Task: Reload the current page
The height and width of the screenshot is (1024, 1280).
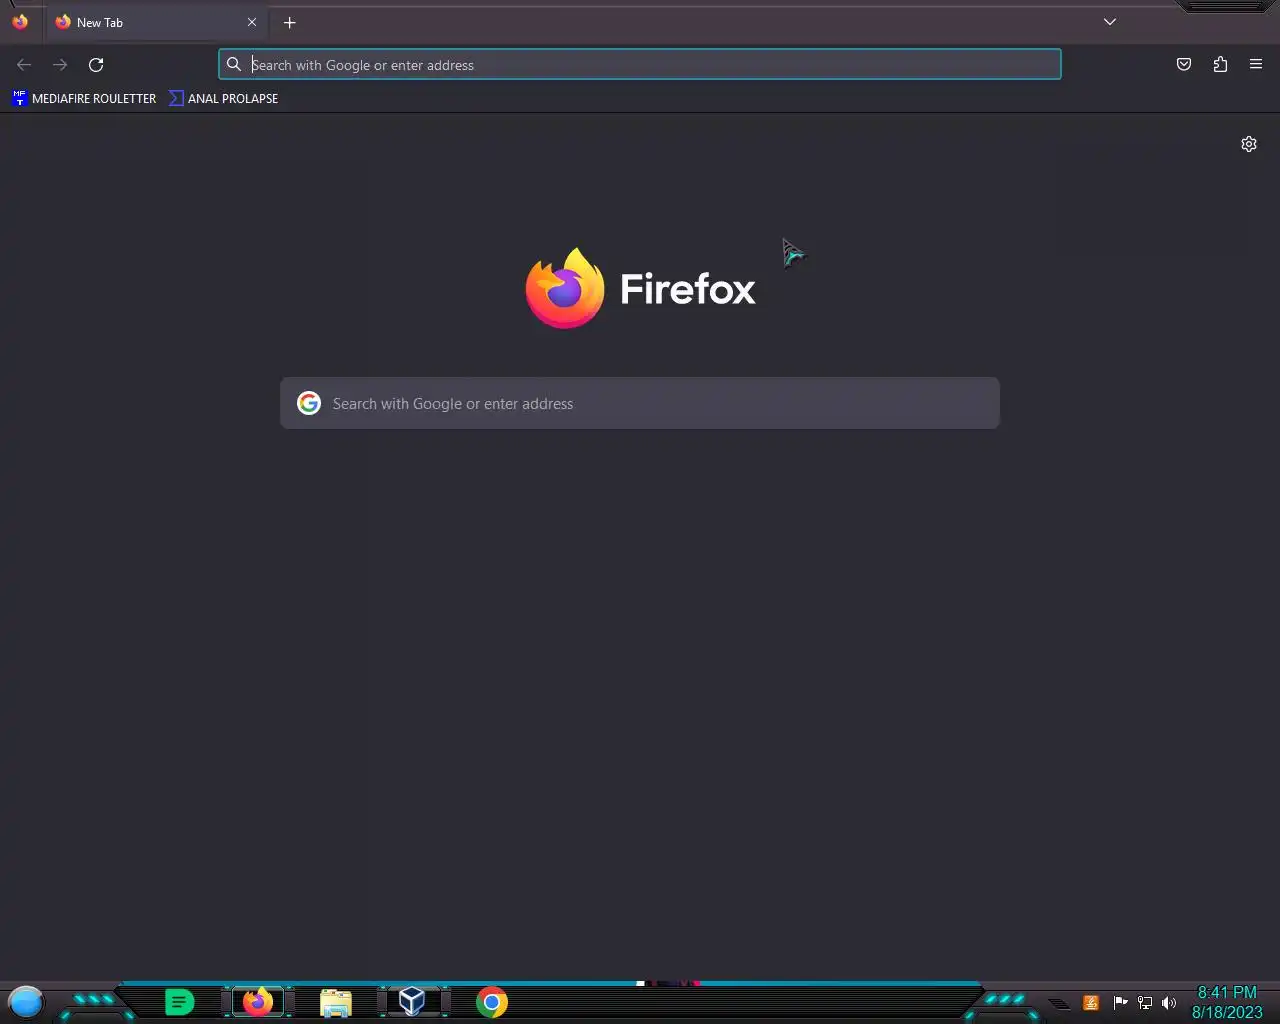Action: pyautogui.click(x=96, y=65)
